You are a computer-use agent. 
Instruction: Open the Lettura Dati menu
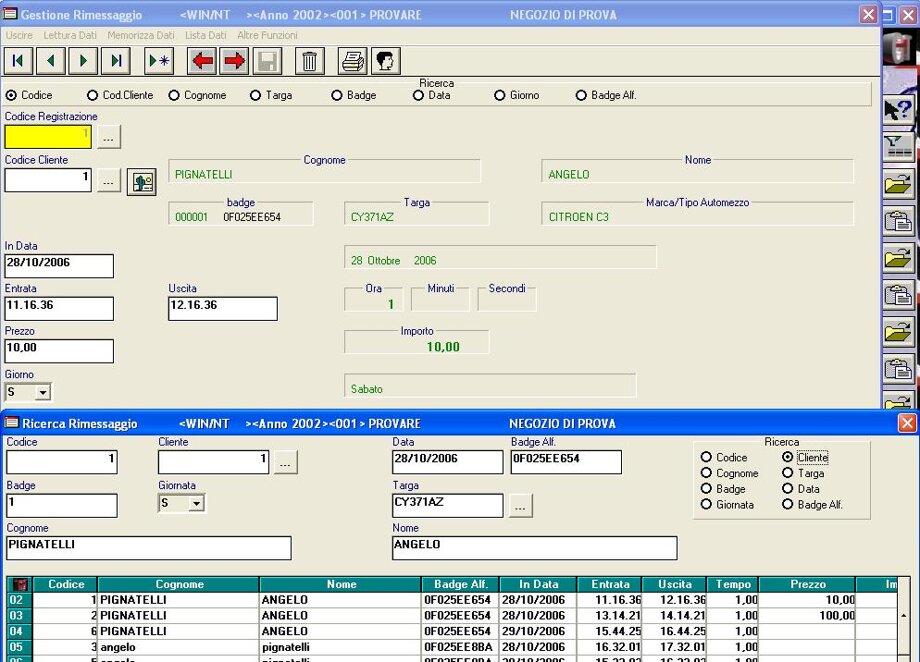pos(70,35)
